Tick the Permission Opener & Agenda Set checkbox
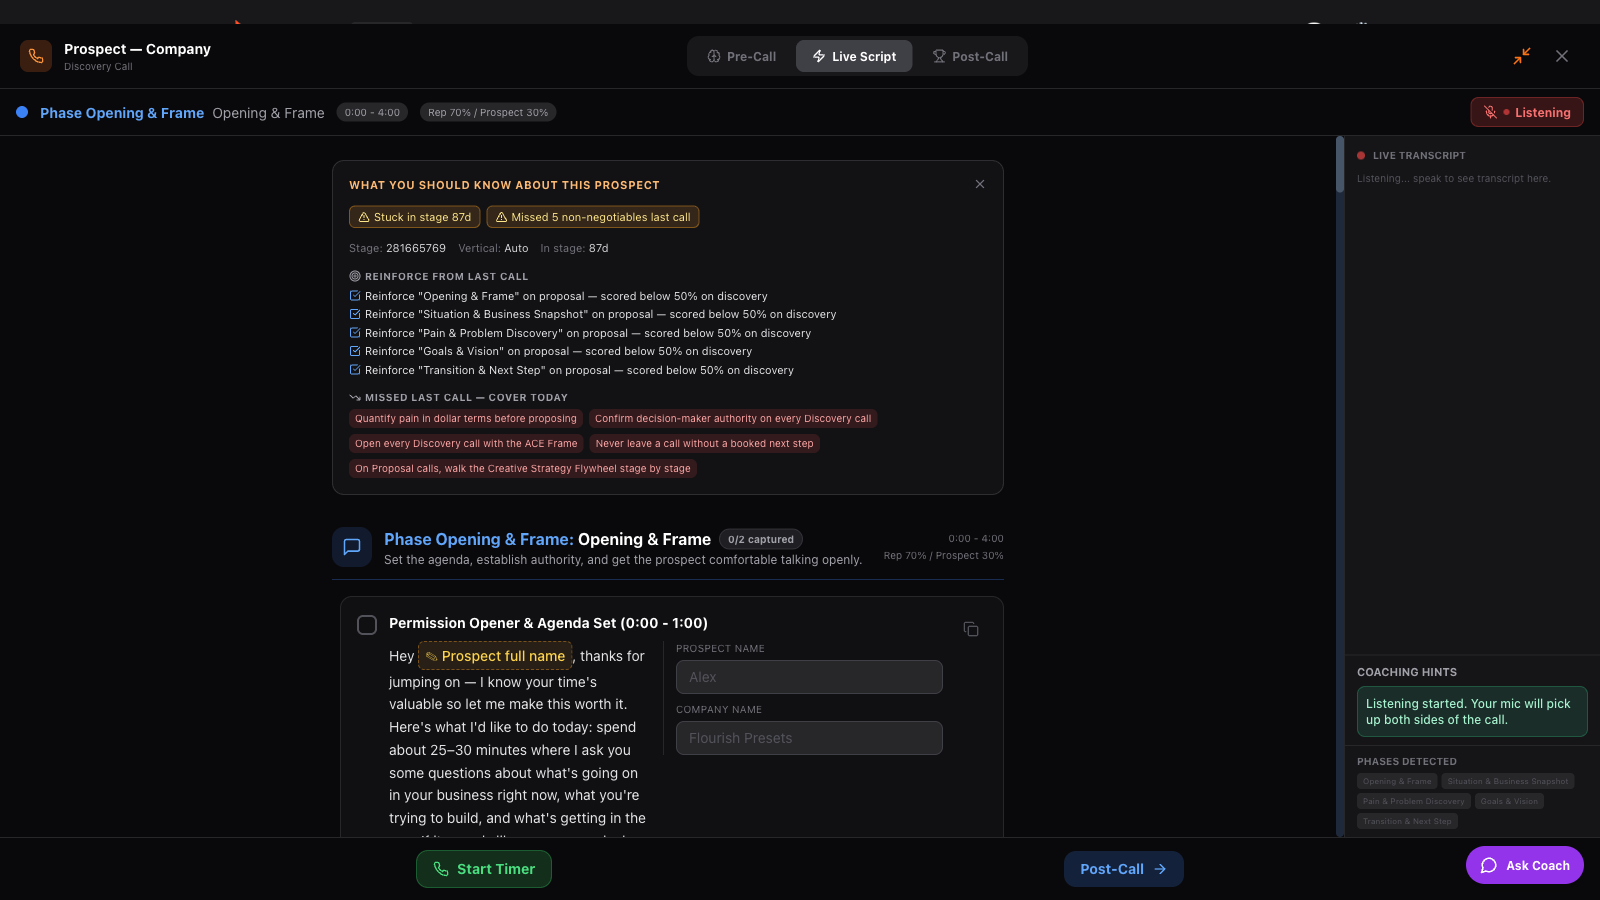Screen dimensions: 1600x900 pyautogui.click(x=367, y=625)
